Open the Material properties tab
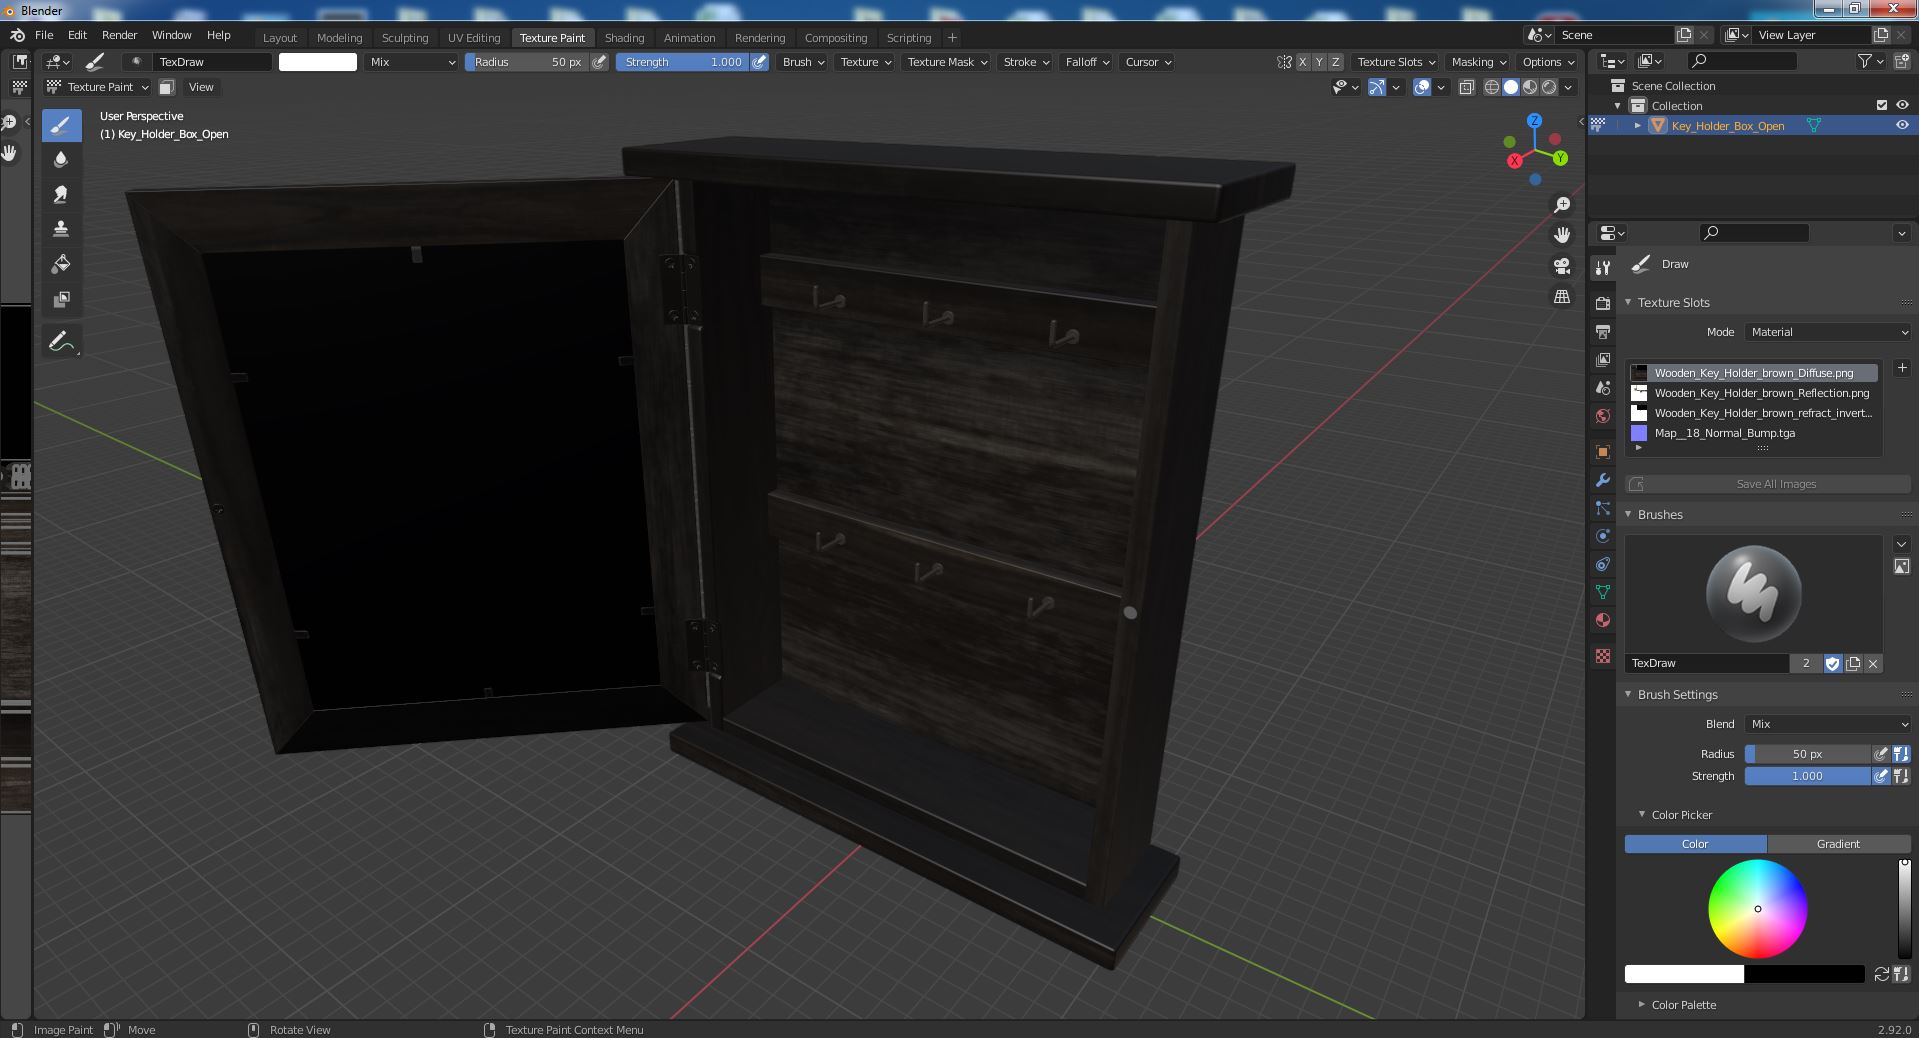The image size is (1919, 1038). point(1603,619)
